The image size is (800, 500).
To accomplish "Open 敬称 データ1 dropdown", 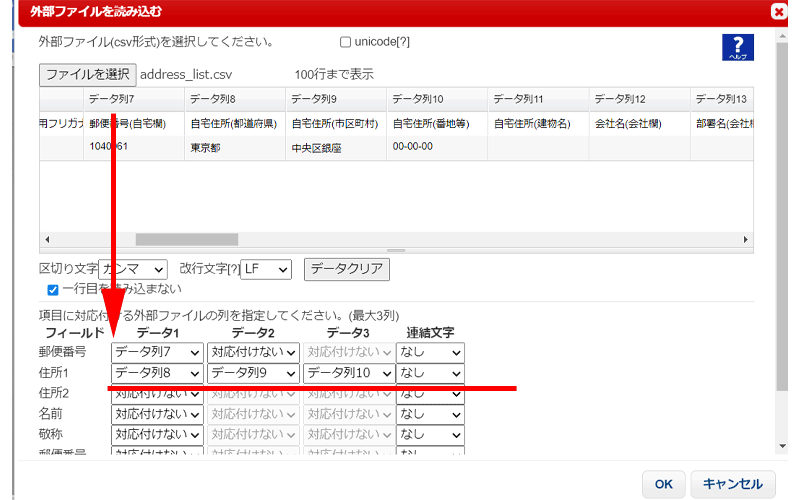I will click(x=157, y=435).
